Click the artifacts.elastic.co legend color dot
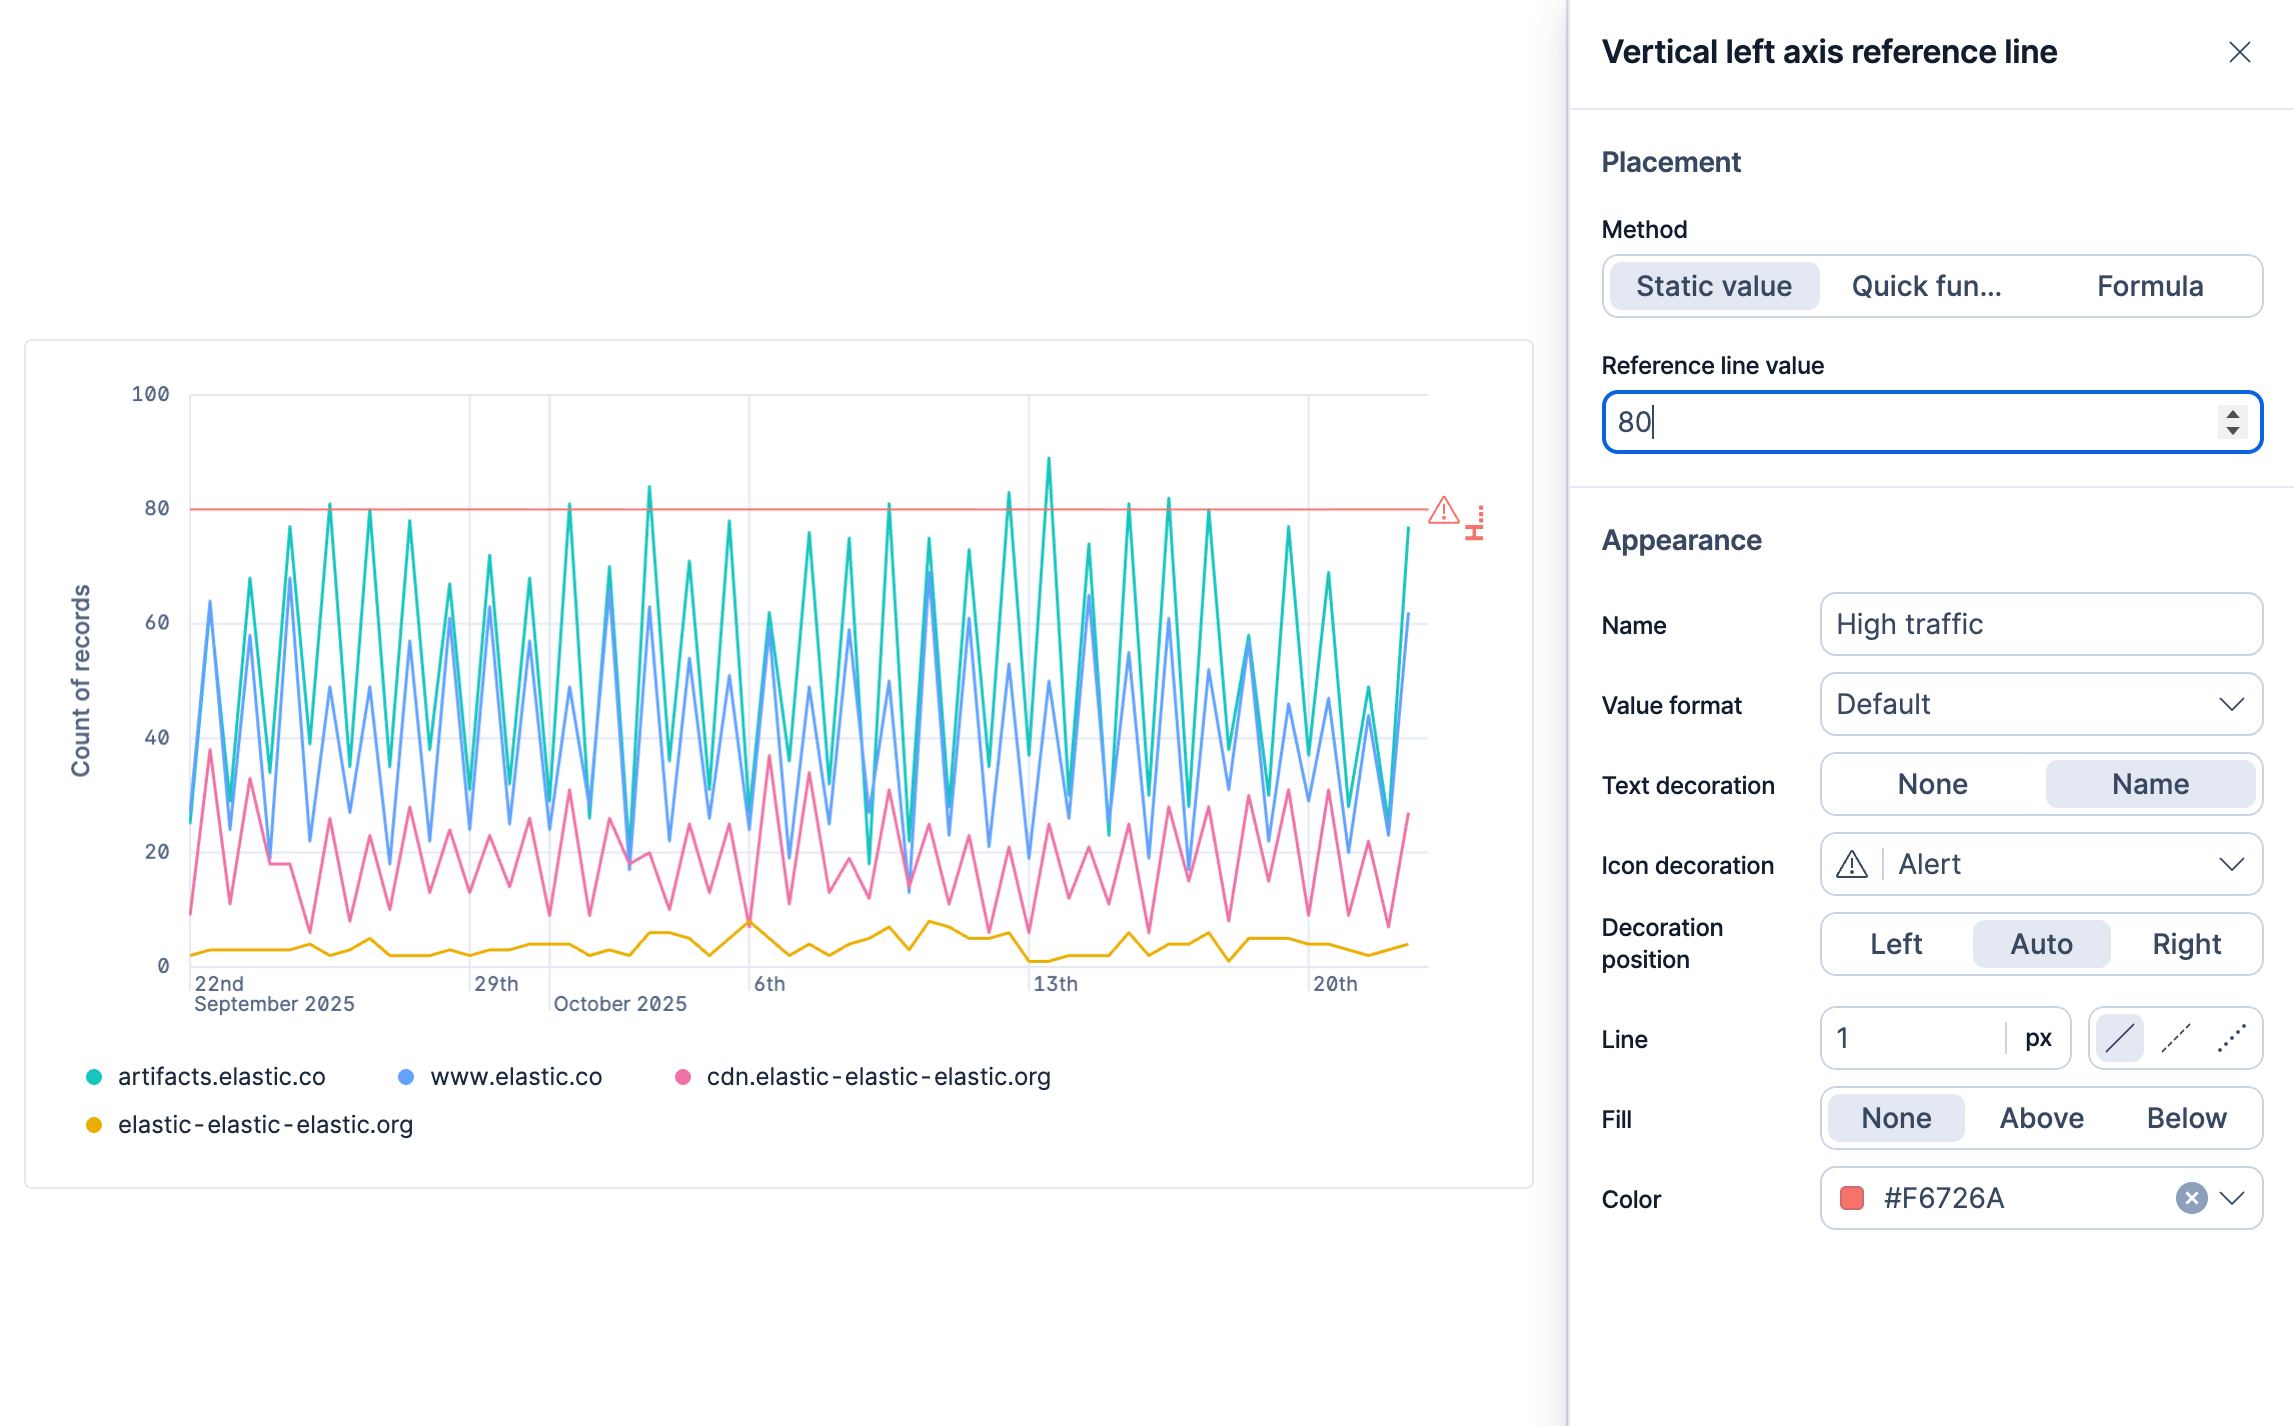 pyautogui.click(x=94, y=1077)
